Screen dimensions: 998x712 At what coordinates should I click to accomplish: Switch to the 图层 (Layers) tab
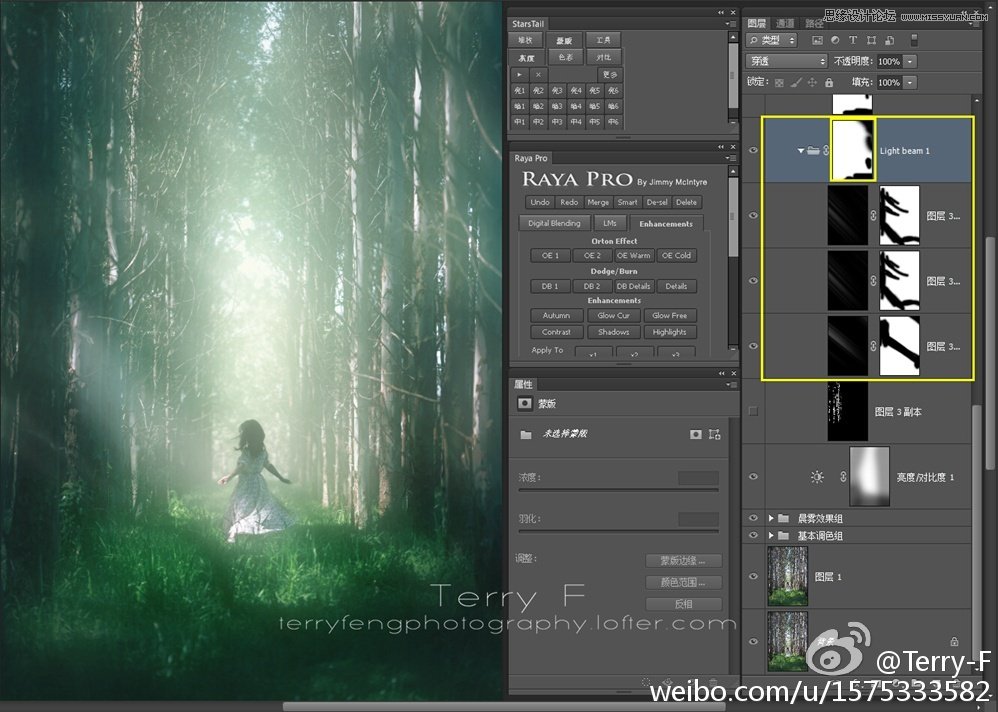(x=757, y=24)
